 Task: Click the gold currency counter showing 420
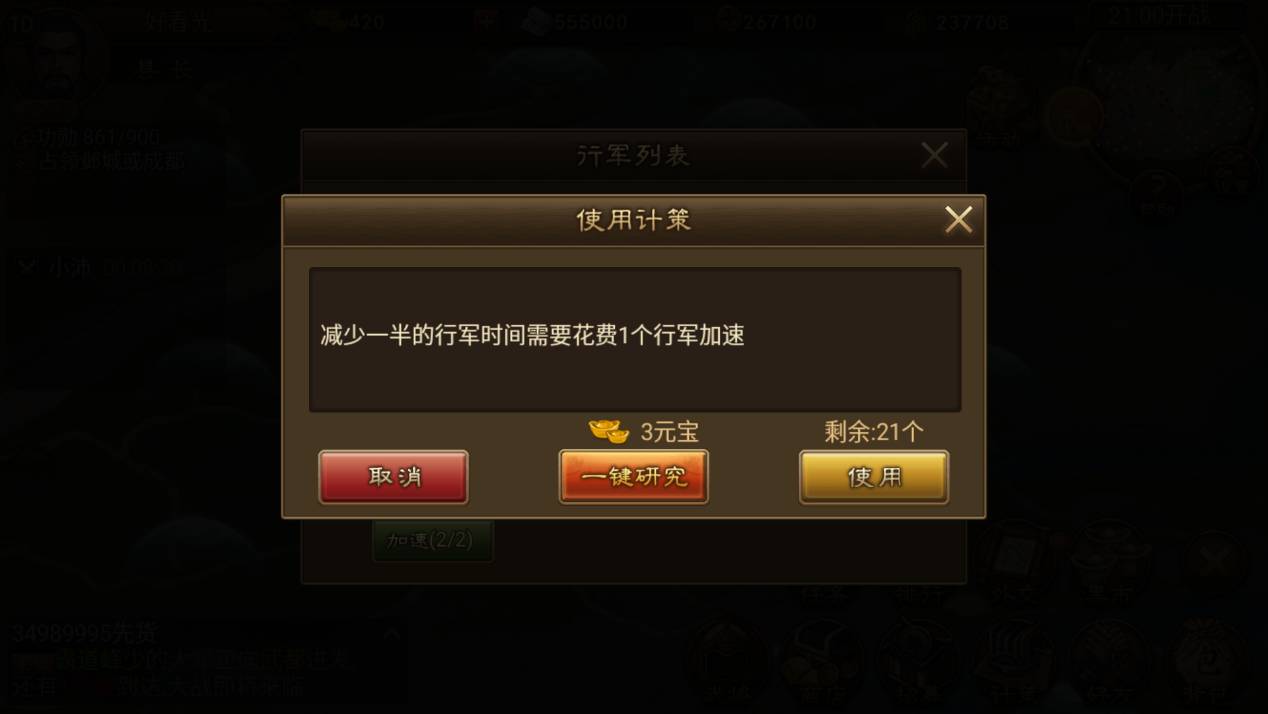tap(348, 21)
